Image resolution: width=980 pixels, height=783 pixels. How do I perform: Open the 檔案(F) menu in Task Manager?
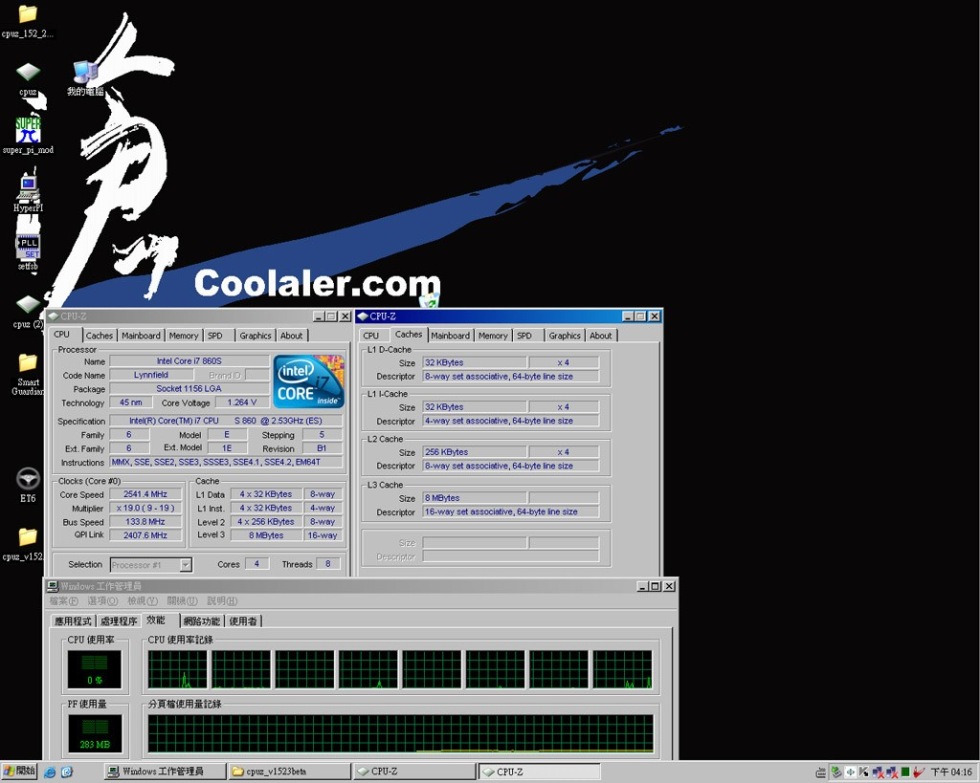(x=64, y=601)
